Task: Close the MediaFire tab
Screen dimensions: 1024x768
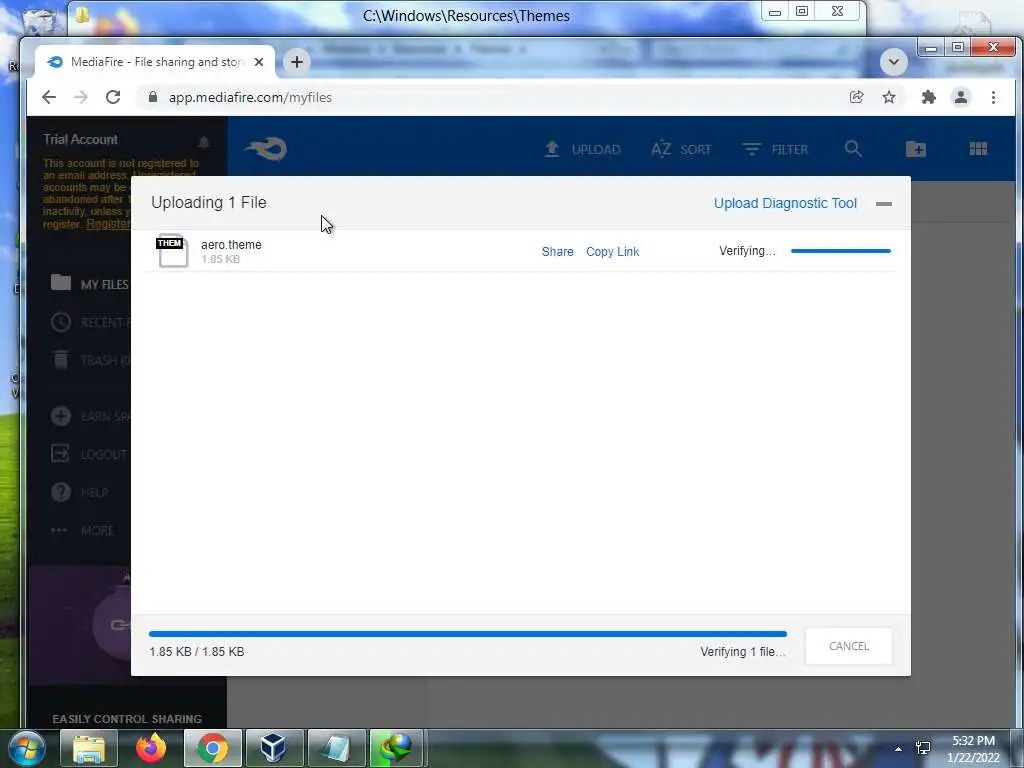Action: click(259, 62)
